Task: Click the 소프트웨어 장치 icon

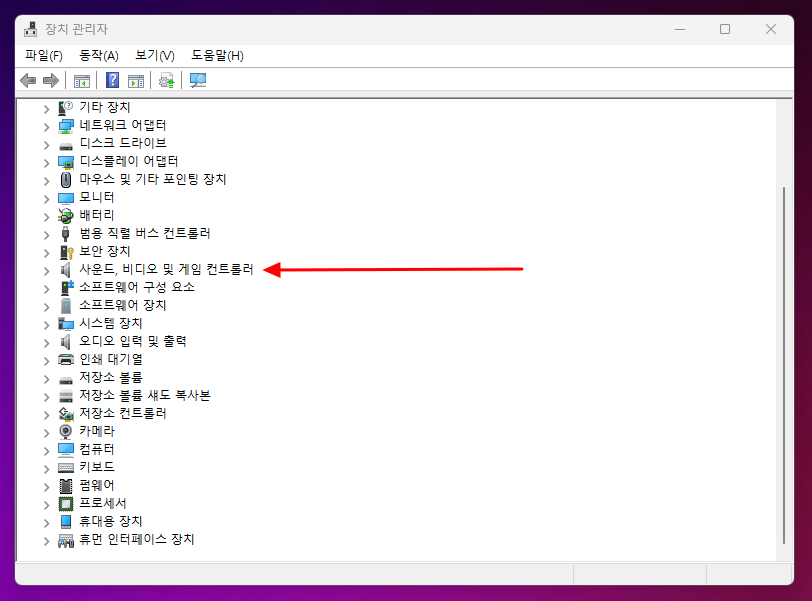Action: 66,306
